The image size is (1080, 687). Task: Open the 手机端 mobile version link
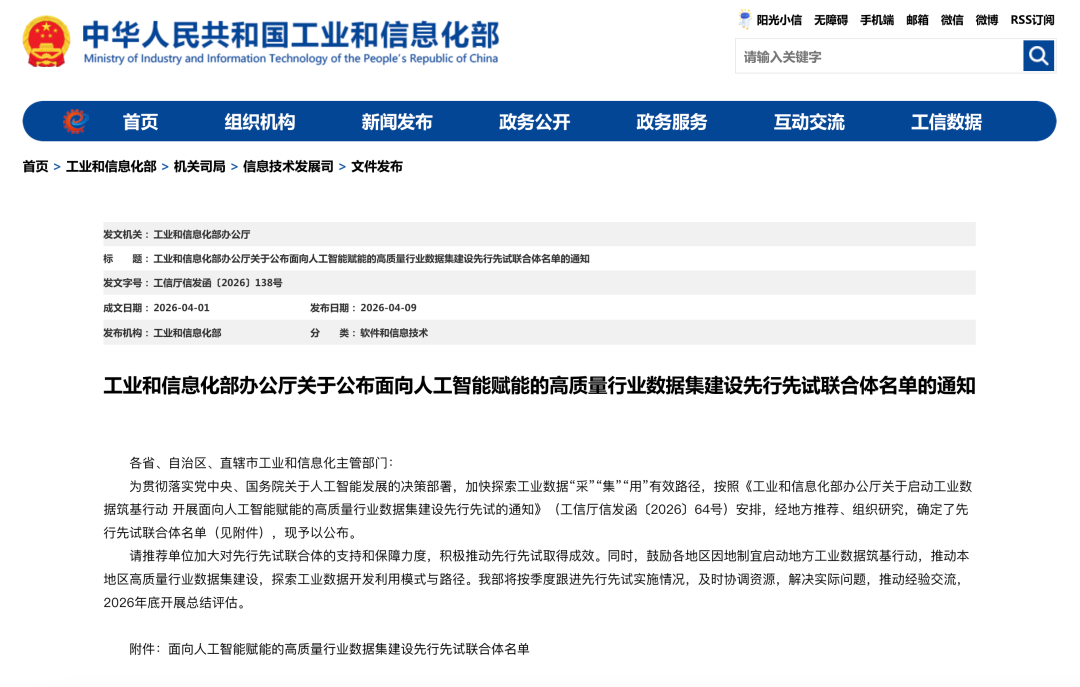[x=877, y=20]
